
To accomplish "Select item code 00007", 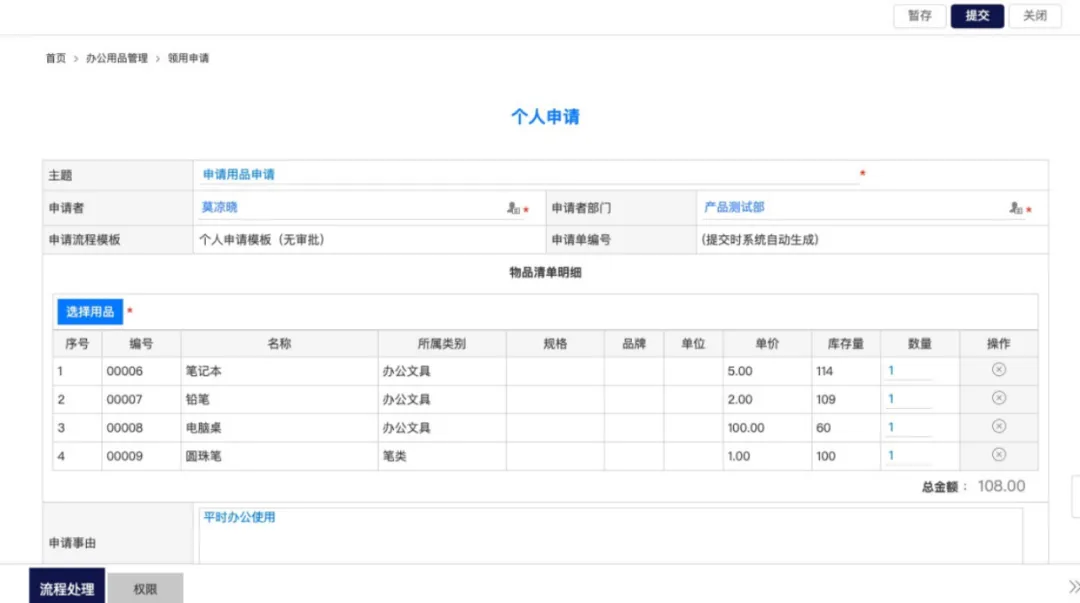I will tap(125, 399).
